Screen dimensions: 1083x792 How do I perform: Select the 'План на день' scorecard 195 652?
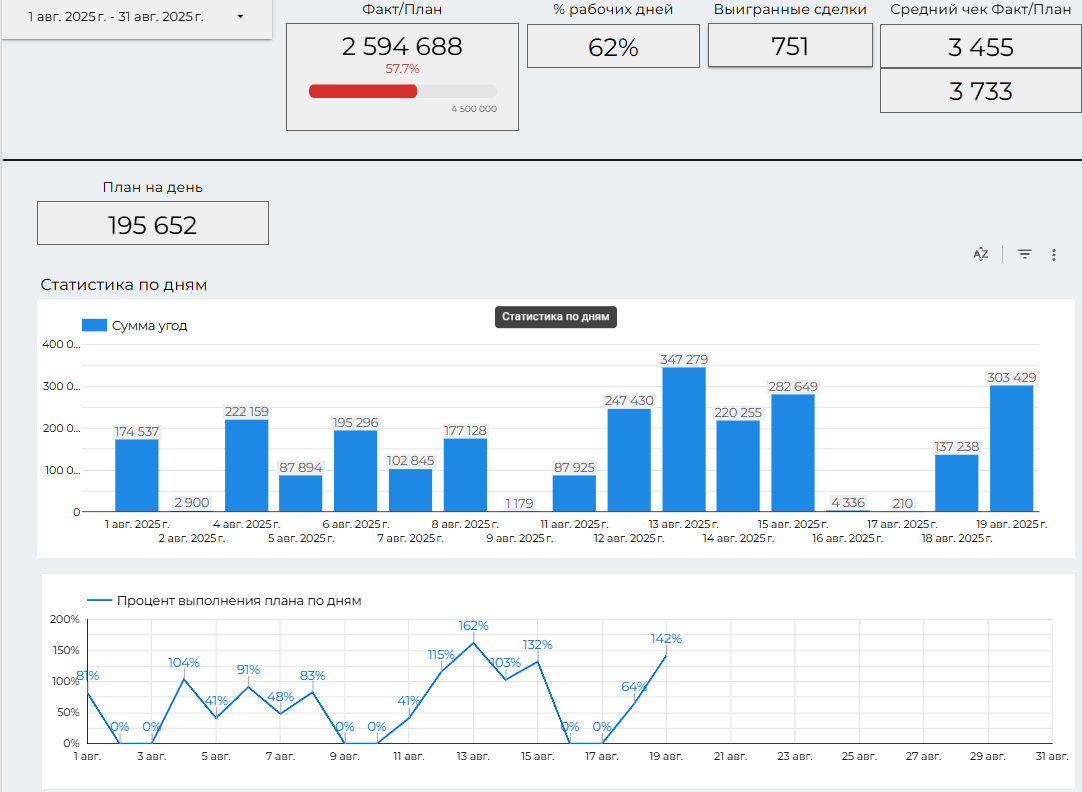click(x=153, y=224)
